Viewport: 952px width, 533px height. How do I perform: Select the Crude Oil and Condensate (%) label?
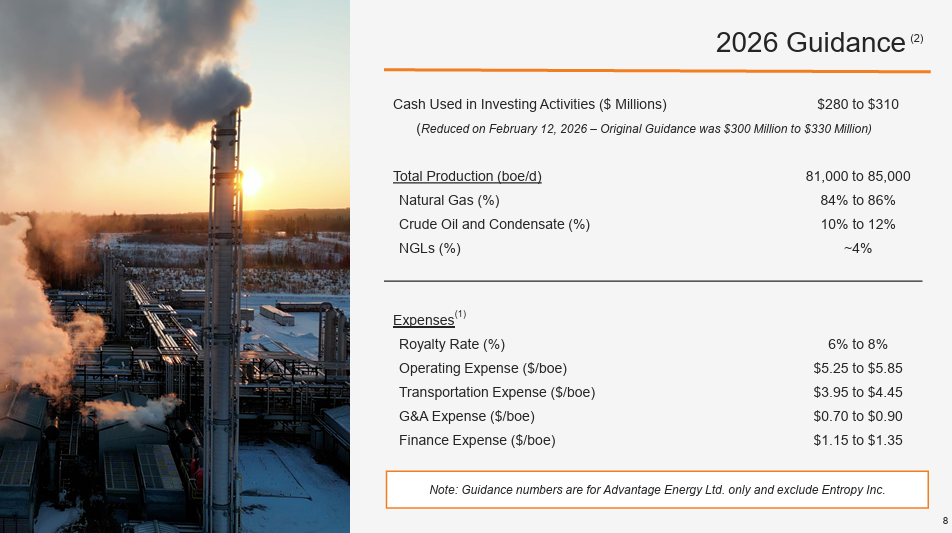pyautogui.click(x=494, y=224)
